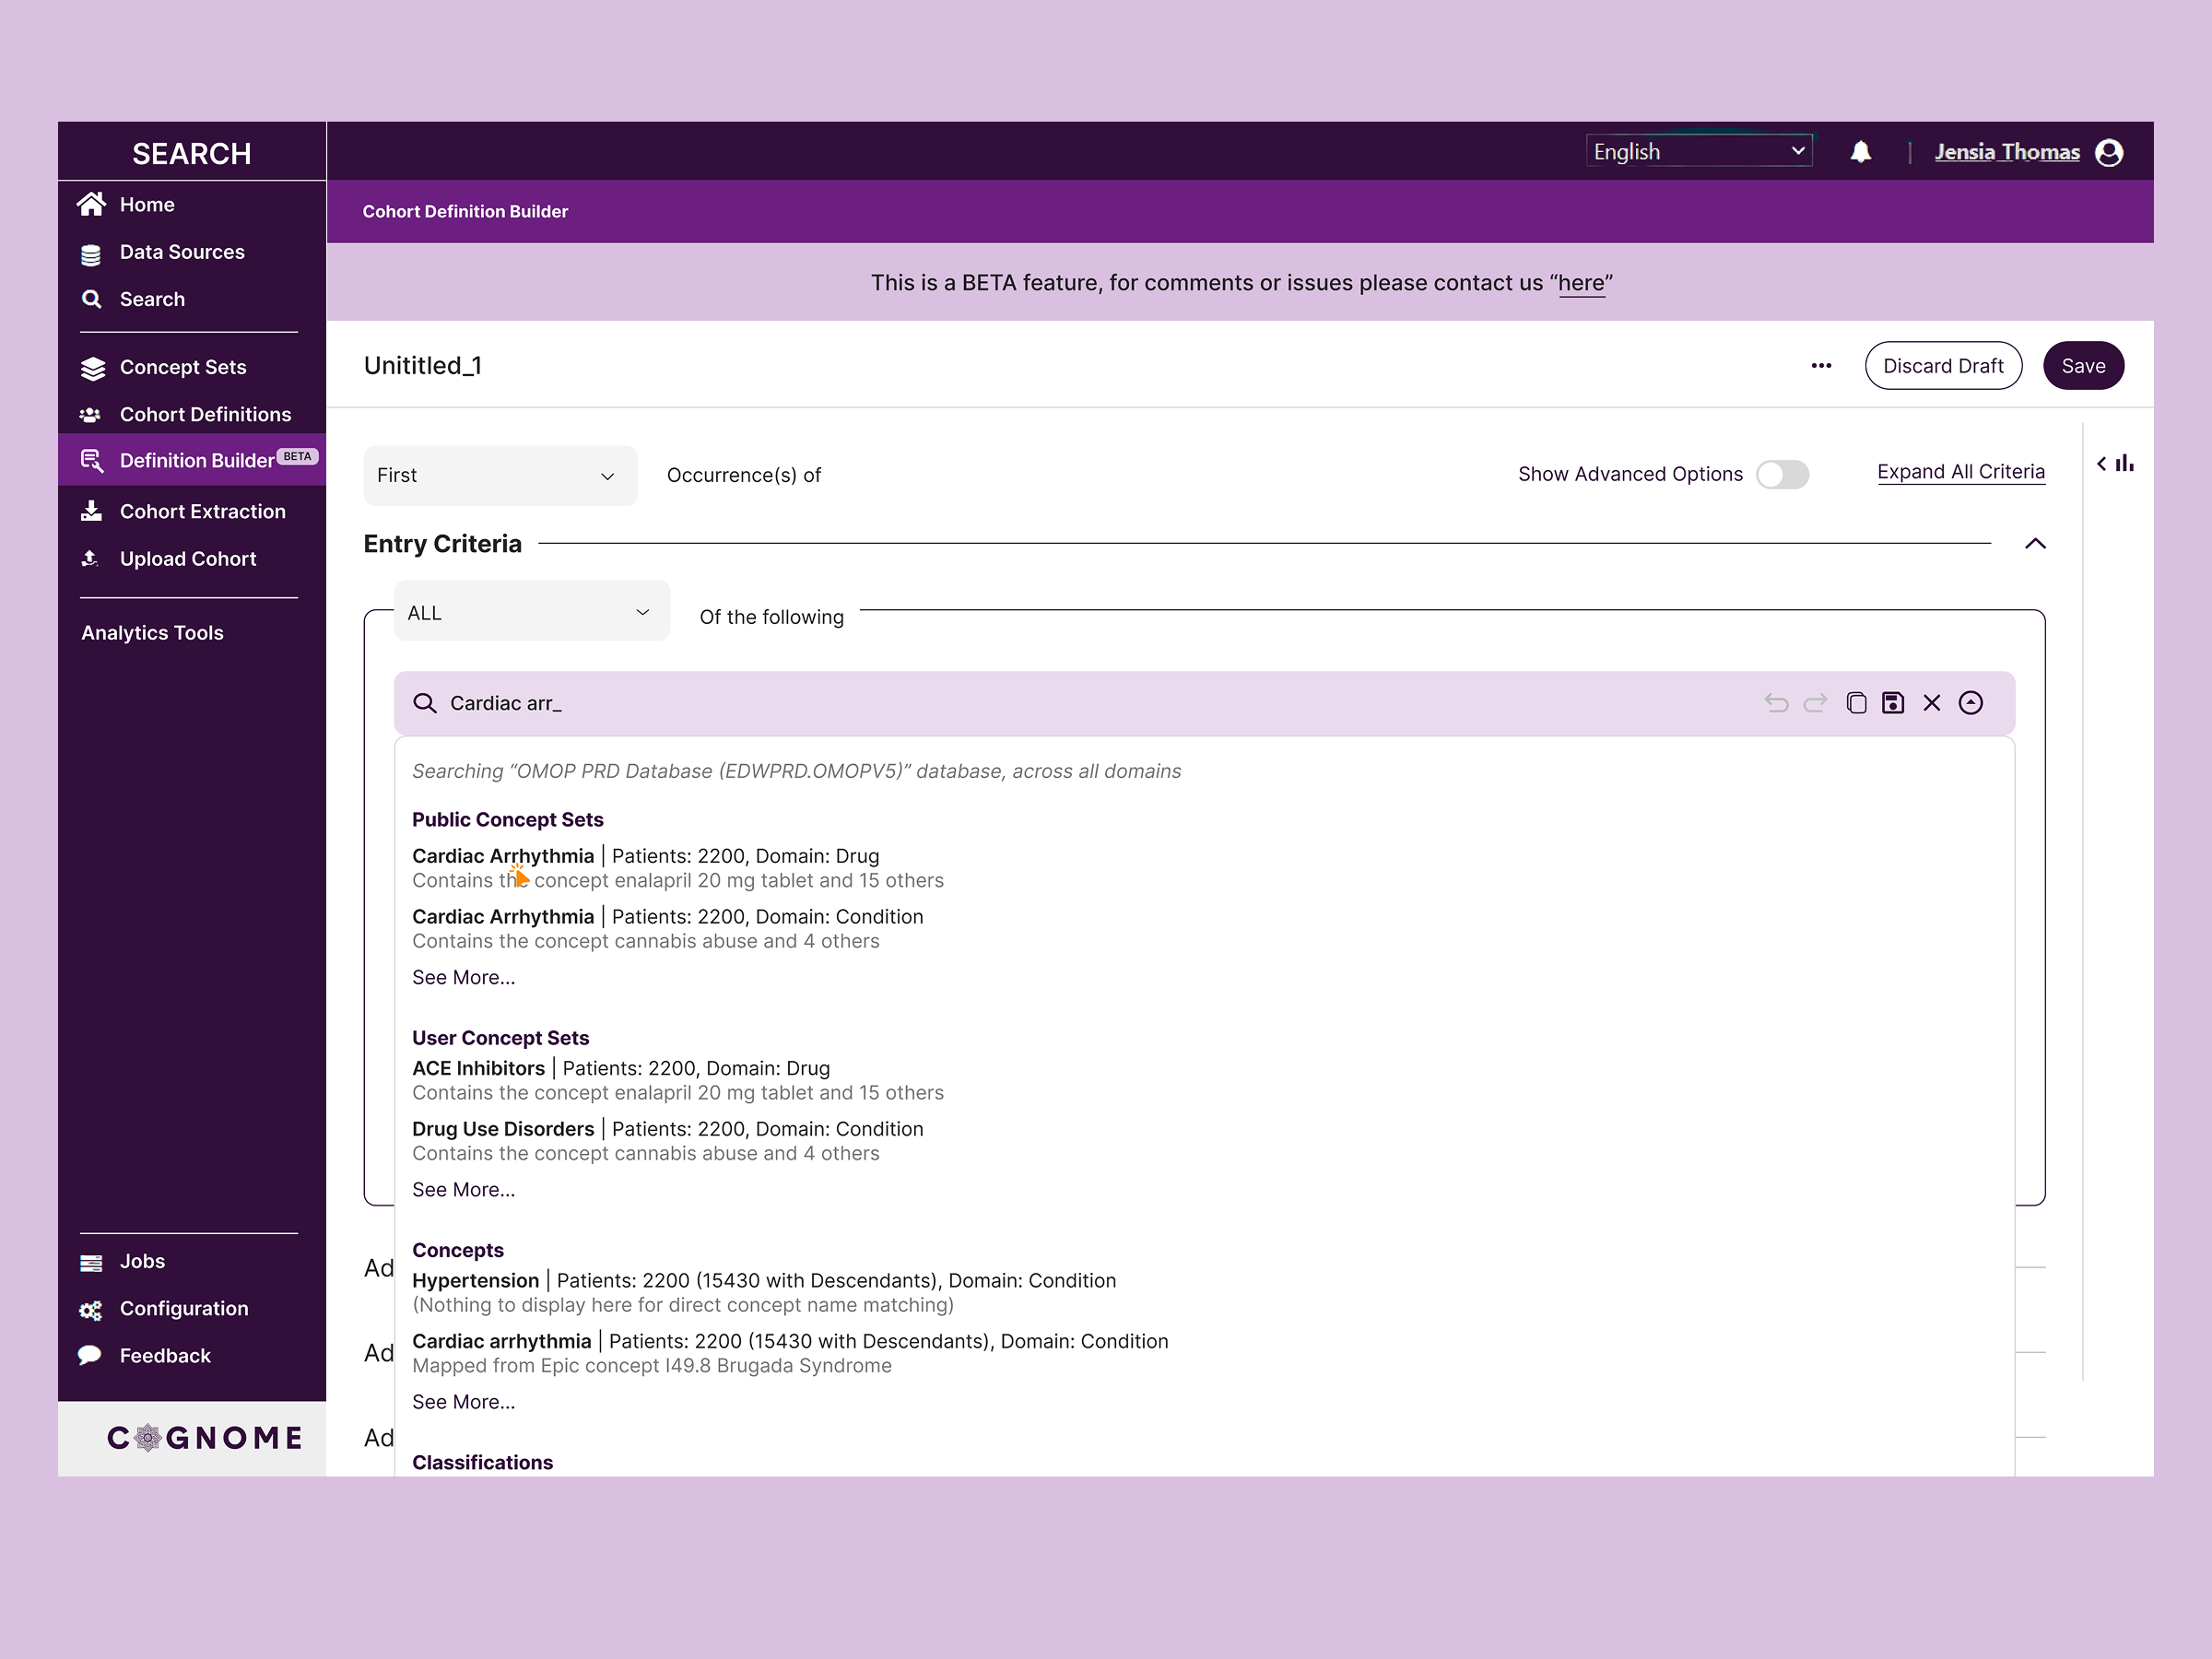Save the criteria with the floppy disk icon
The width and height of the screenshot is (2212, 1659).
pos(1893,703)
